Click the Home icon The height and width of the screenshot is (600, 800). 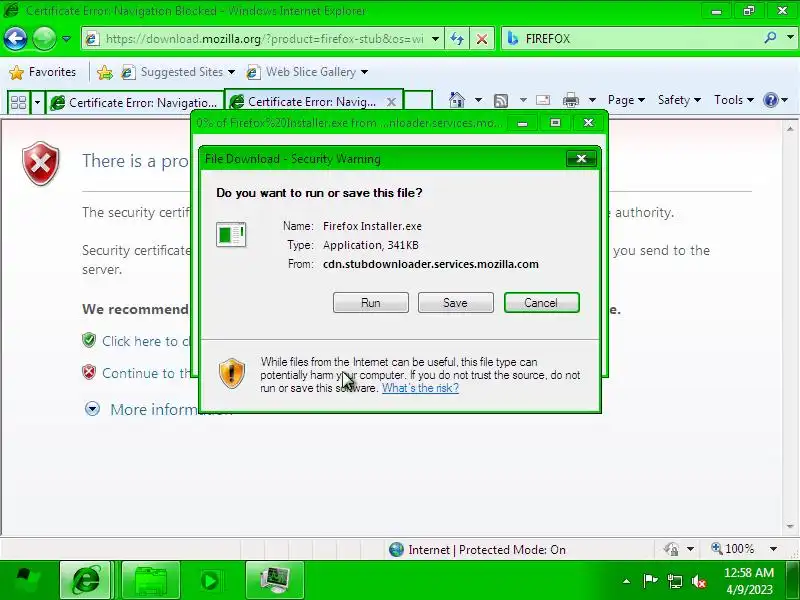[457, 100]
